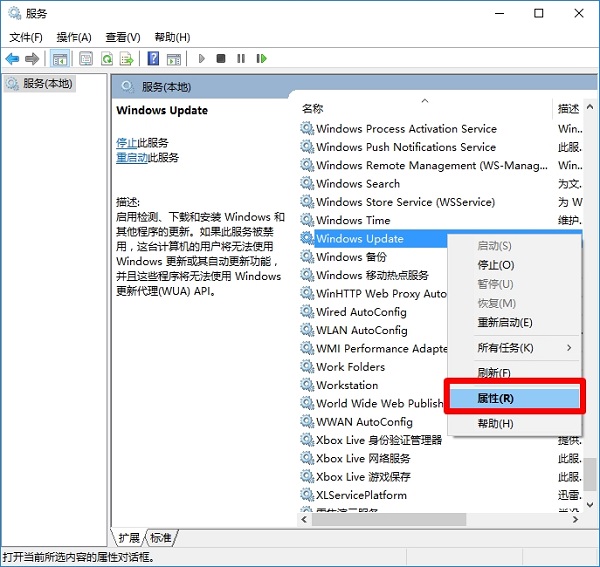Open the 文件(F) menu

pyautogui.click(x=26, y=37)
